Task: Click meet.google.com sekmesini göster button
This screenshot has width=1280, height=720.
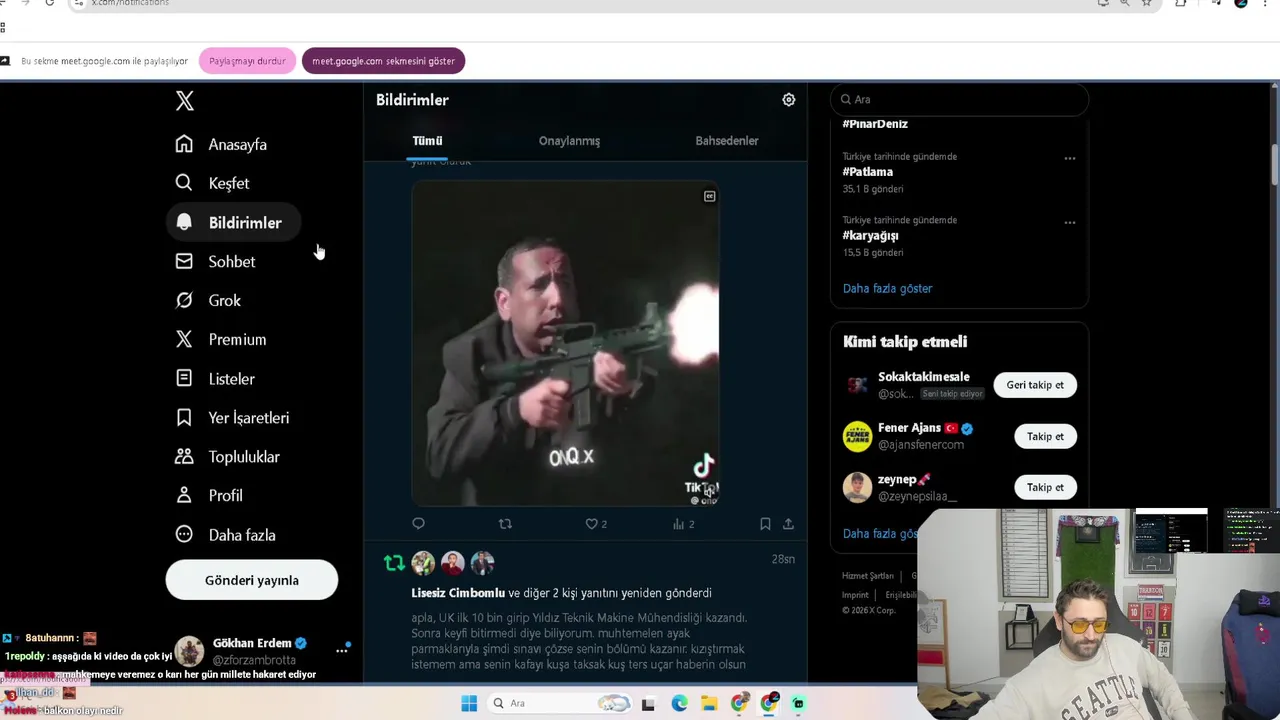Action: [383, 61]
